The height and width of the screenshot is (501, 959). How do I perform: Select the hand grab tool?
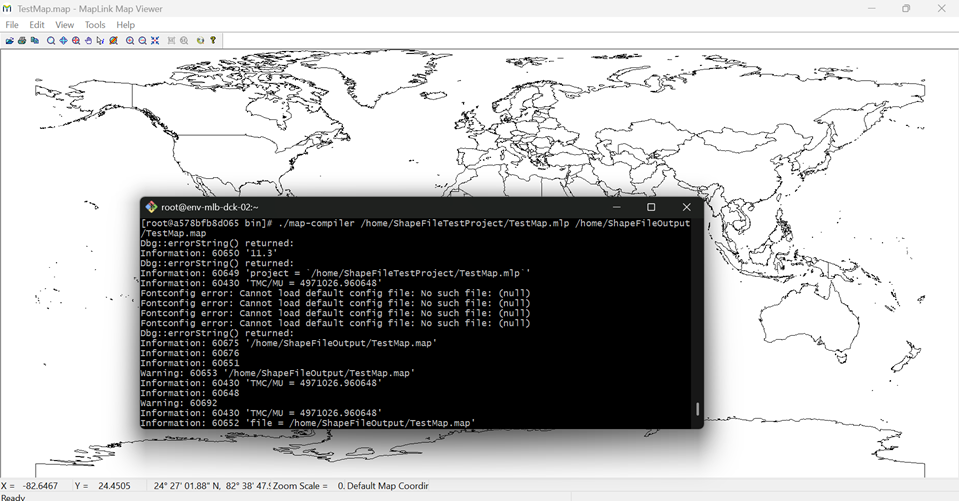click(x=88, y=40)
